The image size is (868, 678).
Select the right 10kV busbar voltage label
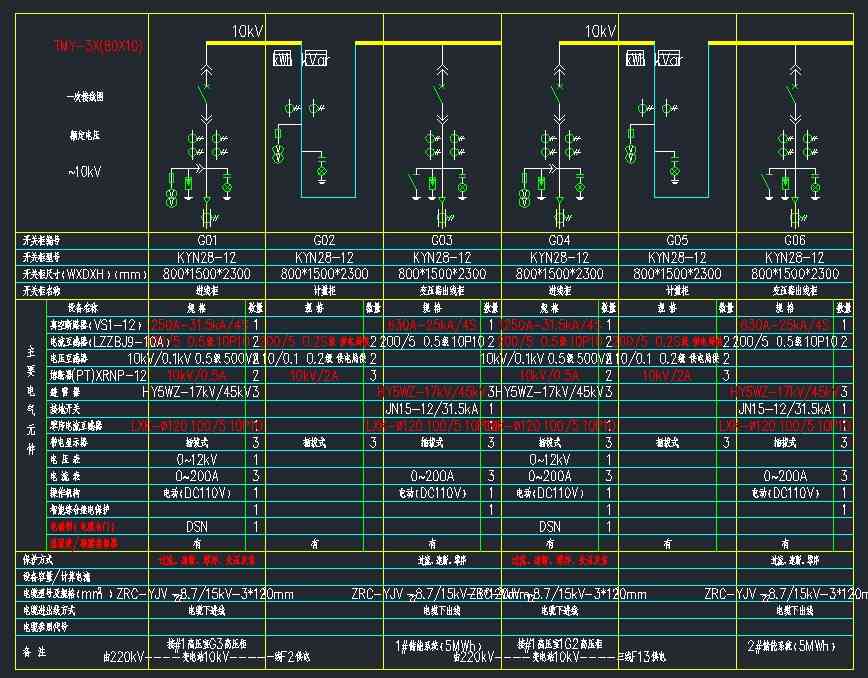[600, 32]
